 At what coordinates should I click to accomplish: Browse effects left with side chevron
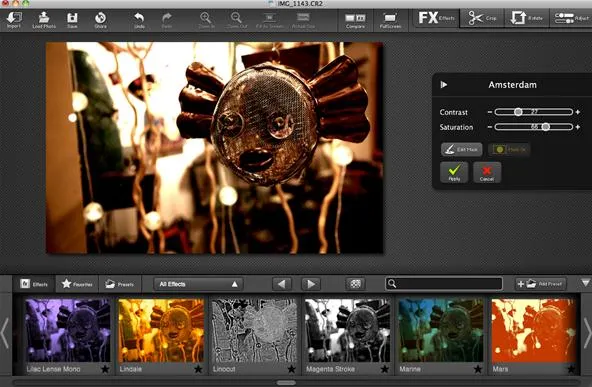click(5, 333)
